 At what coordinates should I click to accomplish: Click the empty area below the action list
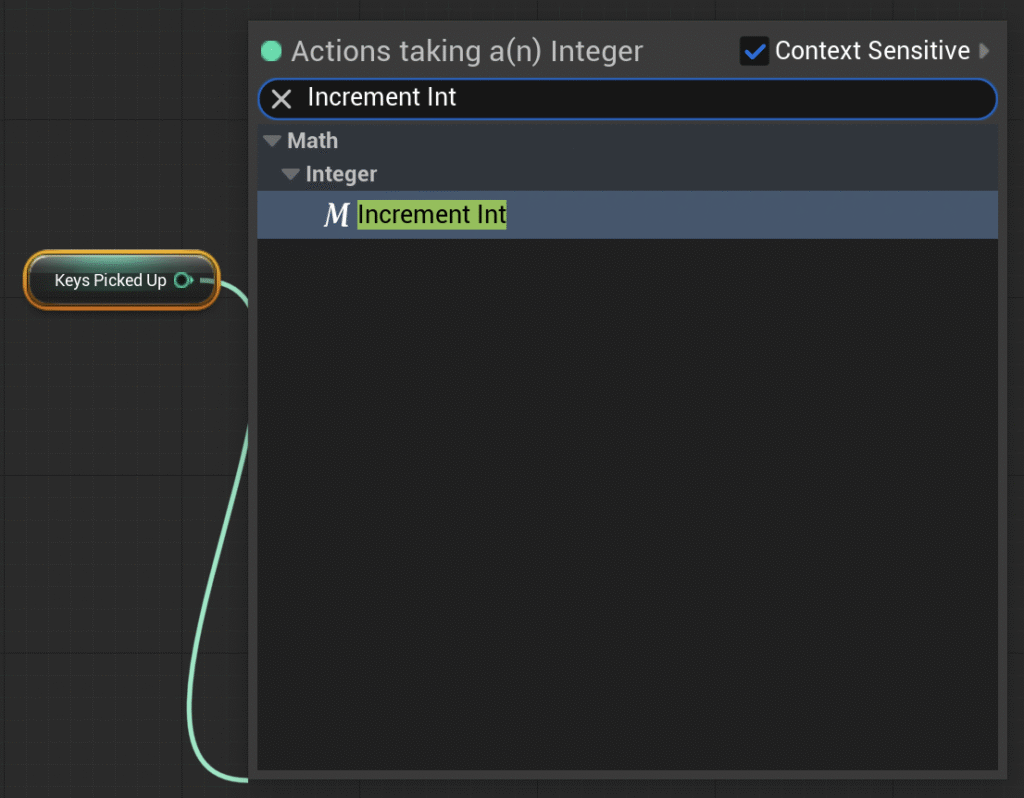click(627, 500)
